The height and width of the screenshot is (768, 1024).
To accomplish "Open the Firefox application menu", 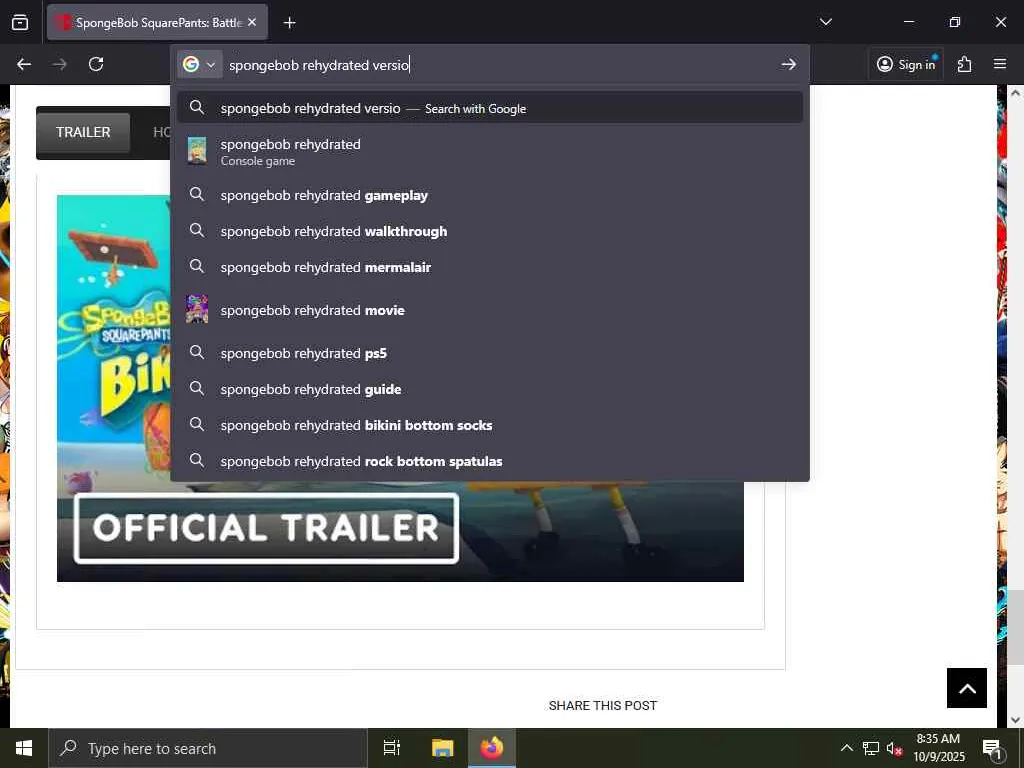I will point(999,64).
